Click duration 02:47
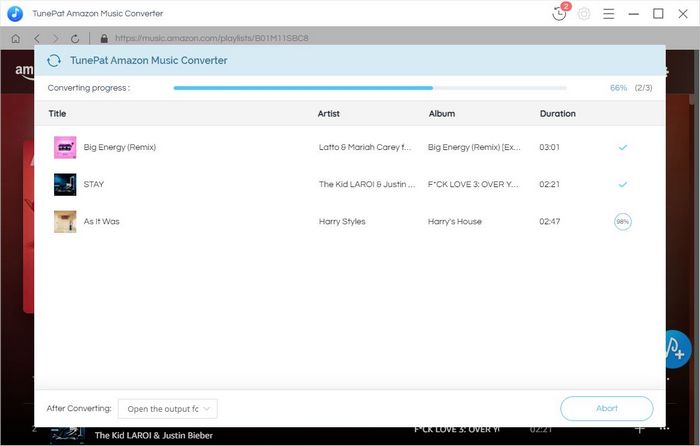The image size is (700, 446). coord(549,221)
